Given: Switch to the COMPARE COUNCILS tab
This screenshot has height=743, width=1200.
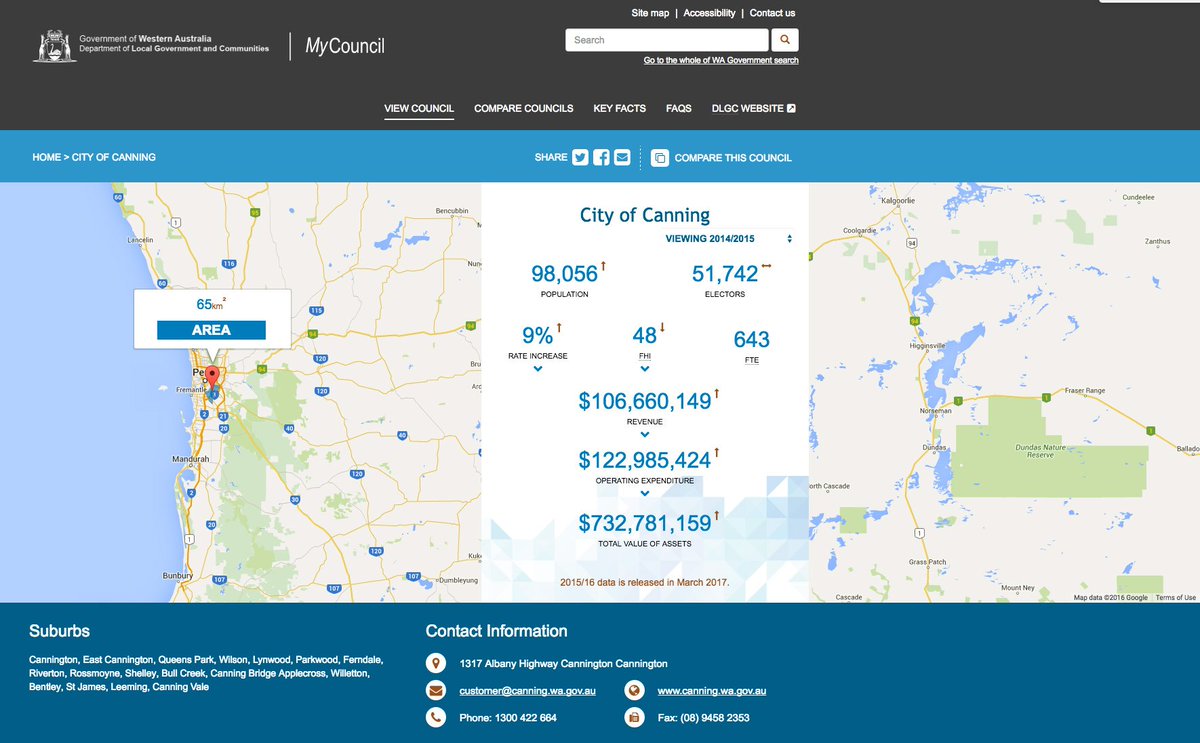Looking at the screenshot, I should 523,108.
